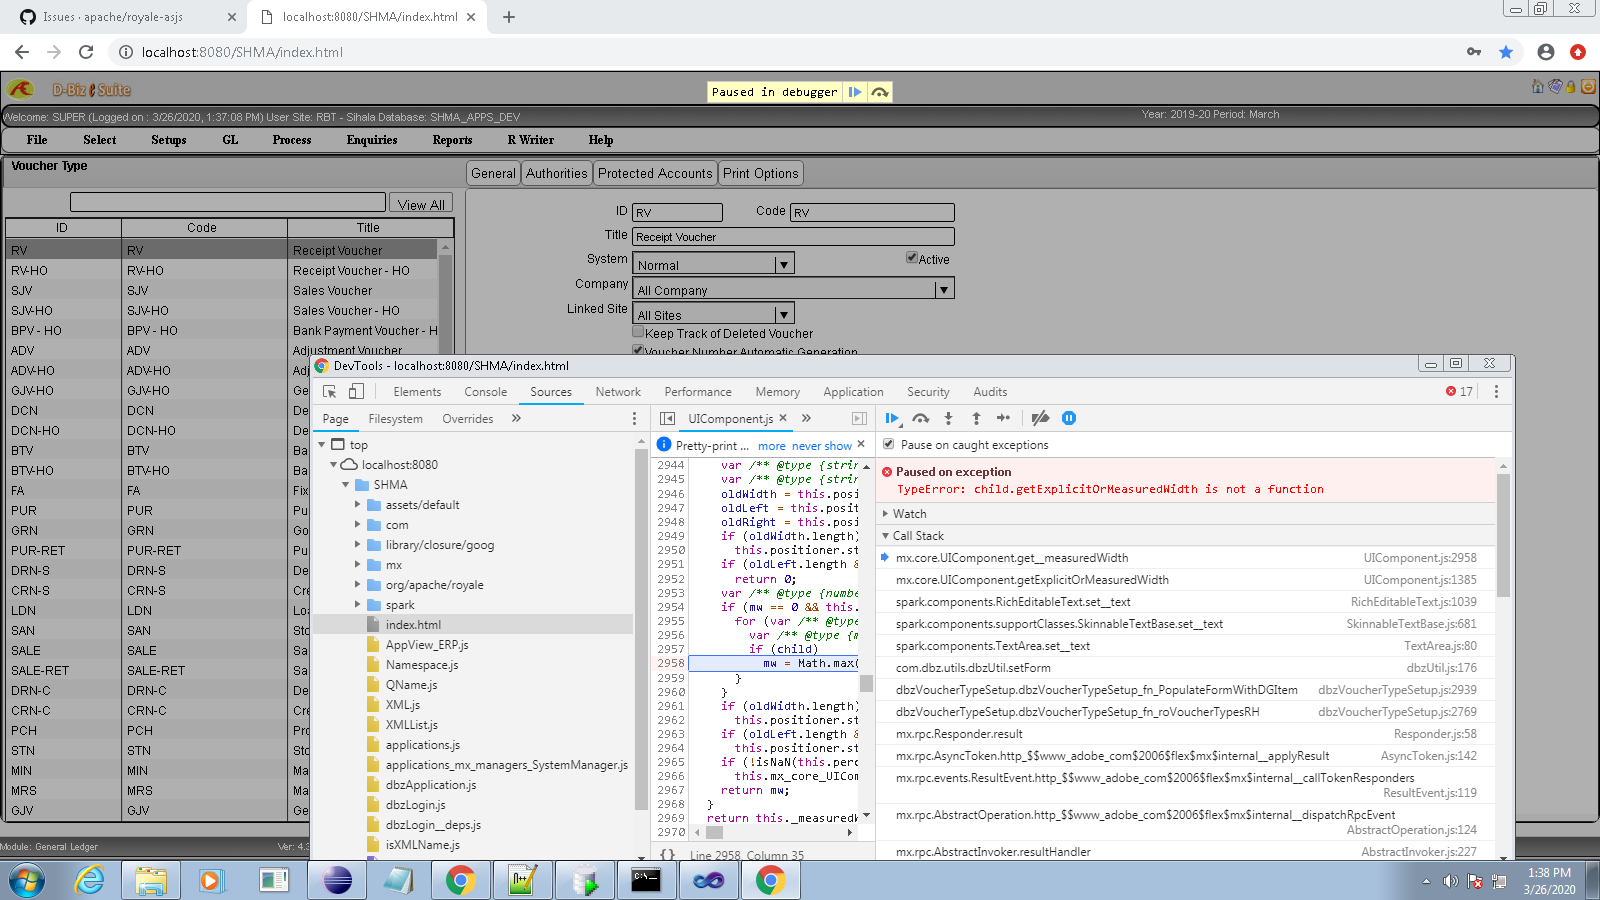Enable Keep Track of Deleted Voucher
The height and width of the screenshot is (900, 1600).
pyautogui.click(x=638, y=333)
